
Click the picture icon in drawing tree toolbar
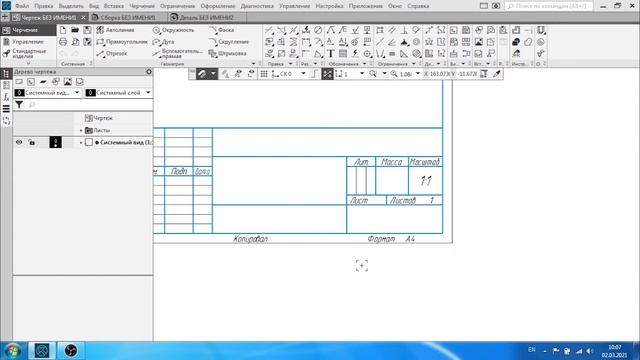pos(67,82)
